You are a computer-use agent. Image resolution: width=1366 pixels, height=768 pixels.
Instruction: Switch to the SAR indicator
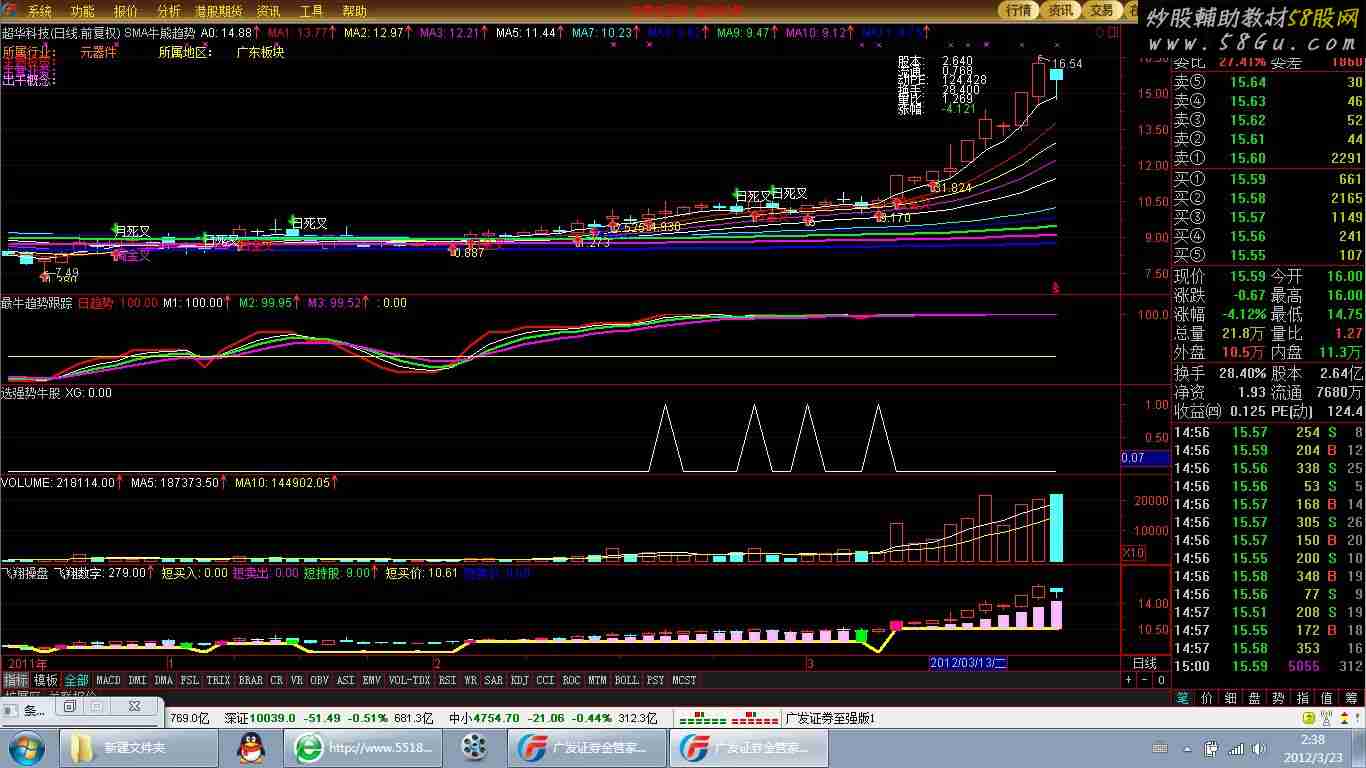(x=494, y=680)
